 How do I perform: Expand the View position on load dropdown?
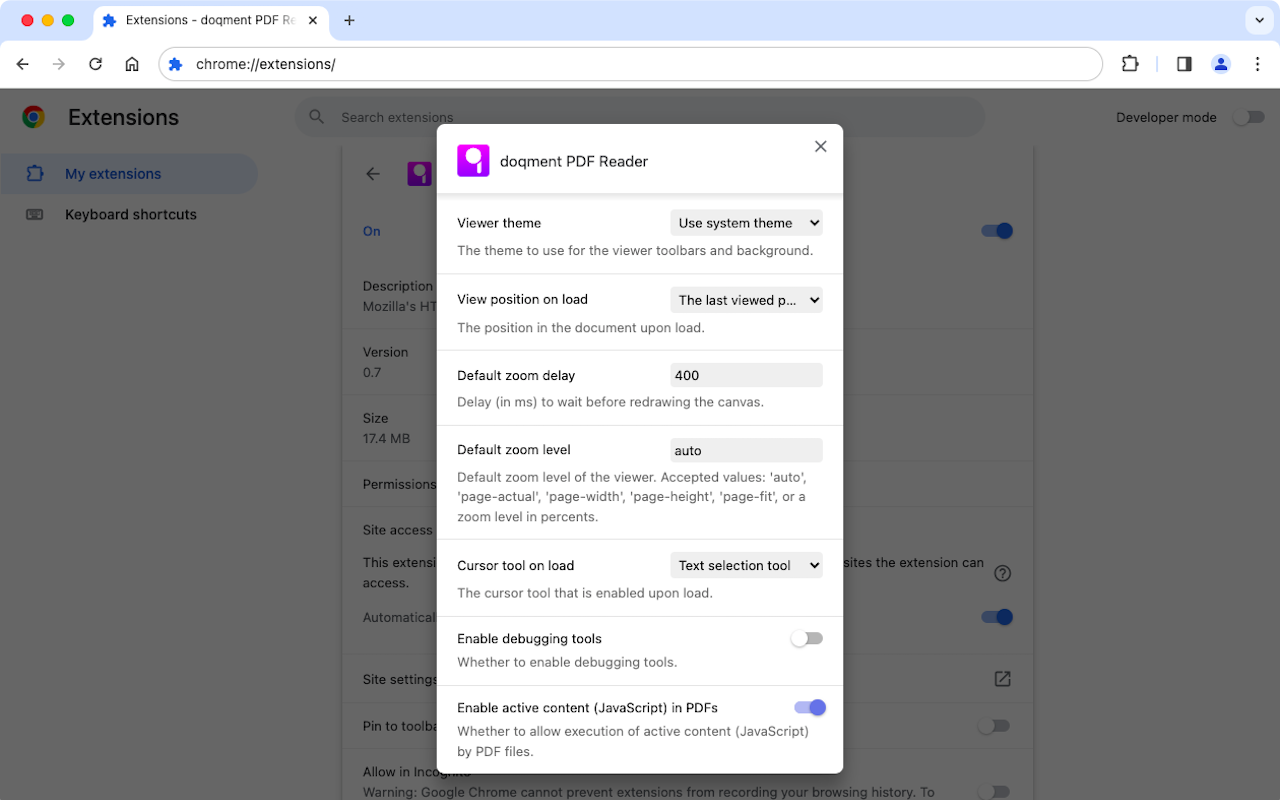coord(746,300)
